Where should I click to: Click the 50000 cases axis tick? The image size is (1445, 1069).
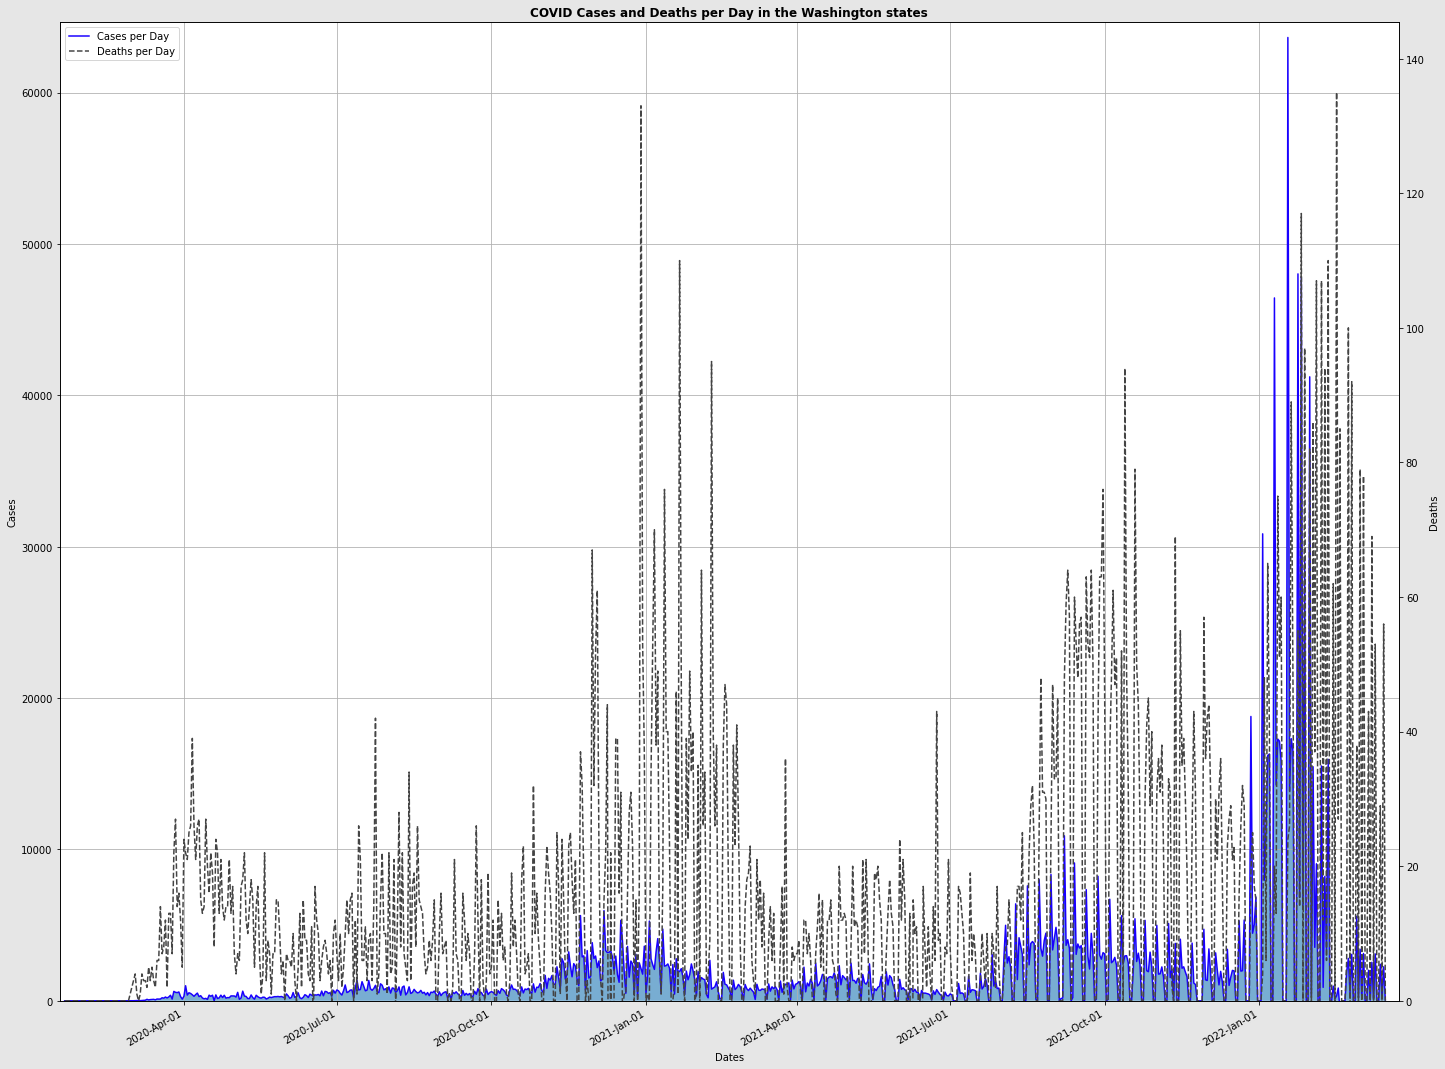pyautogui.click(x=38, y=245)
